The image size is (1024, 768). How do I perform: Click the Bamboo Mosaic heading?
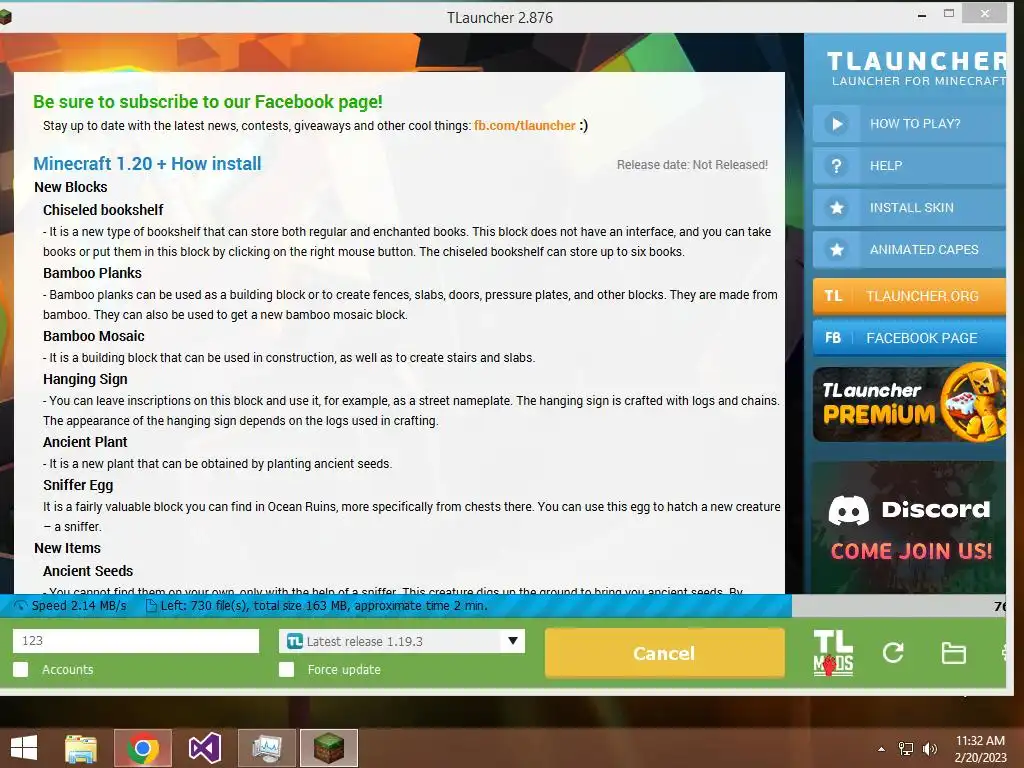click(93, 336)
